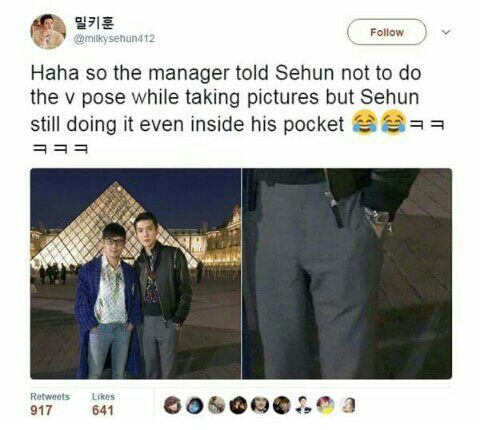This screenshot has width=480, height=430.
Task: Click the eighth liker avatar with yellow background
Action: 325,405
